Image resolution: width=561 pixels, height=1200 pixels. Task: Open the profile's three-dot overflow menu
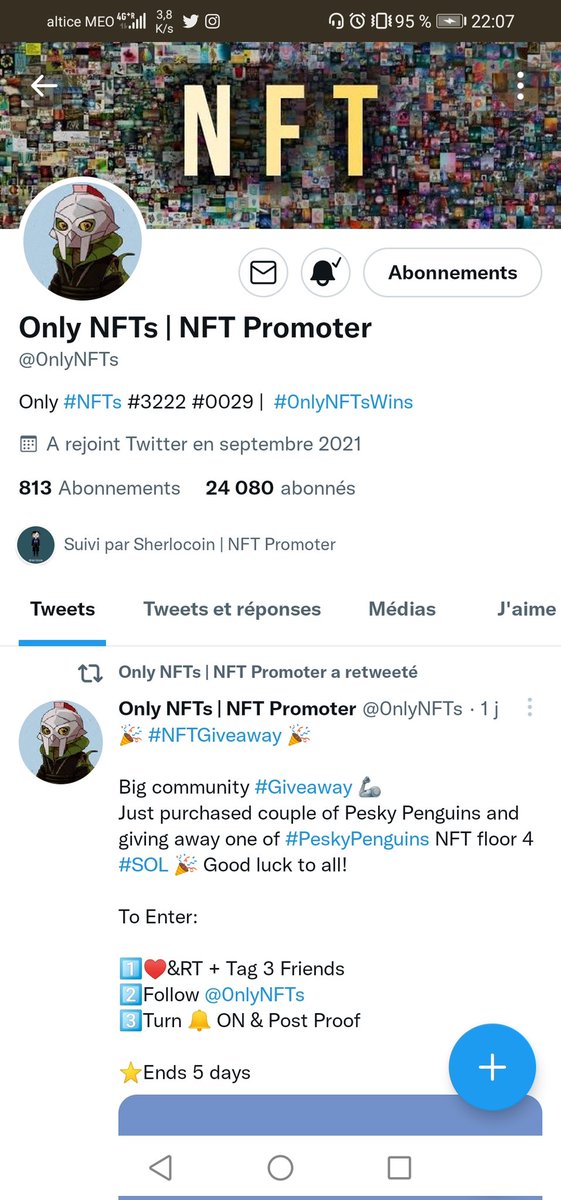pos(521,86)
